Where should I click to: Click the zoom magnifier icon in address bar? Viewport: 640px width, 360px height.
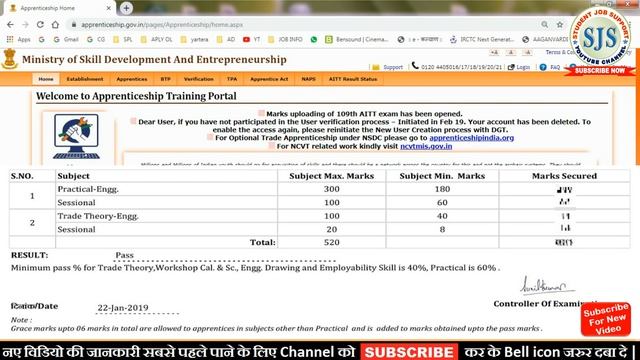coord(544,25)
